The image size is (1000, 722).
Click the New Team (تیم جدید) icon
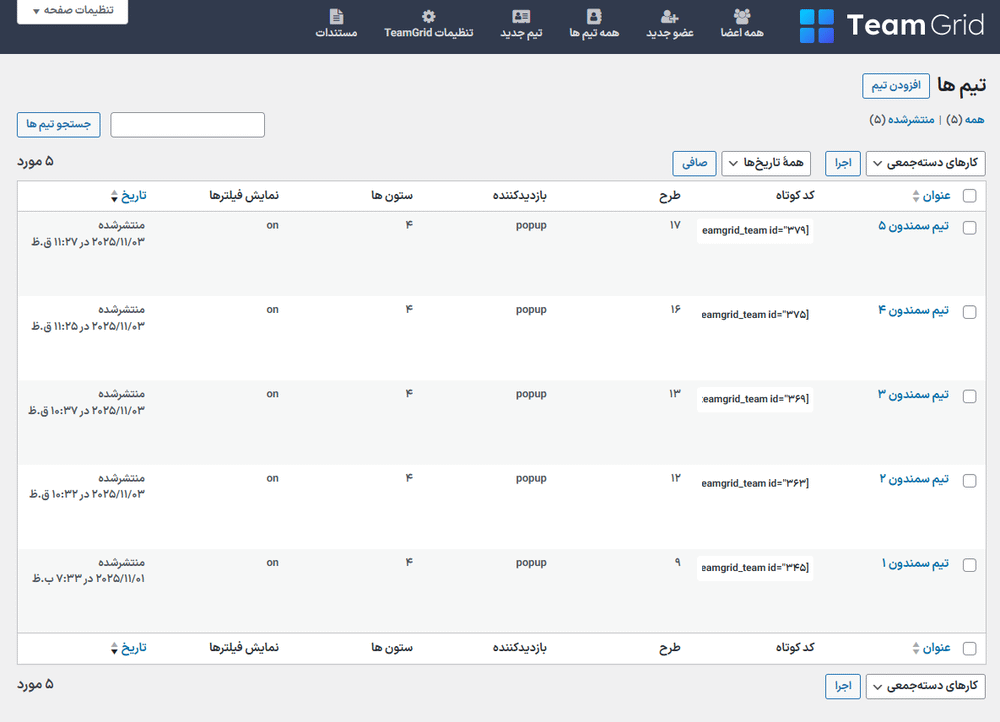521,17
